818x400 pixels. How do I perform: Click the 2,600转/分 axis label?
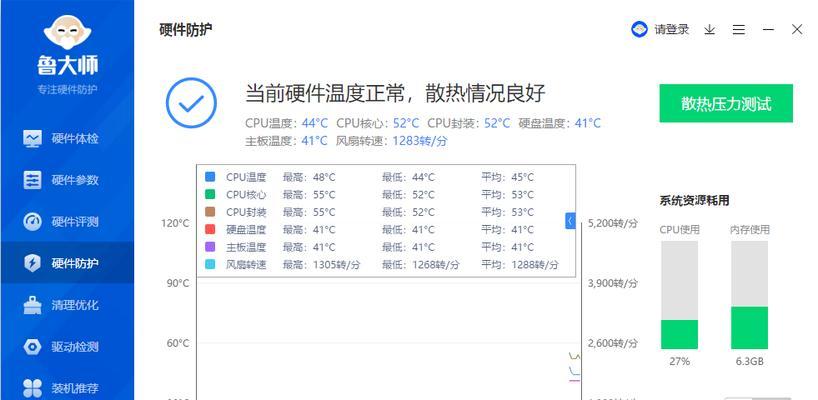coord(612,343)
